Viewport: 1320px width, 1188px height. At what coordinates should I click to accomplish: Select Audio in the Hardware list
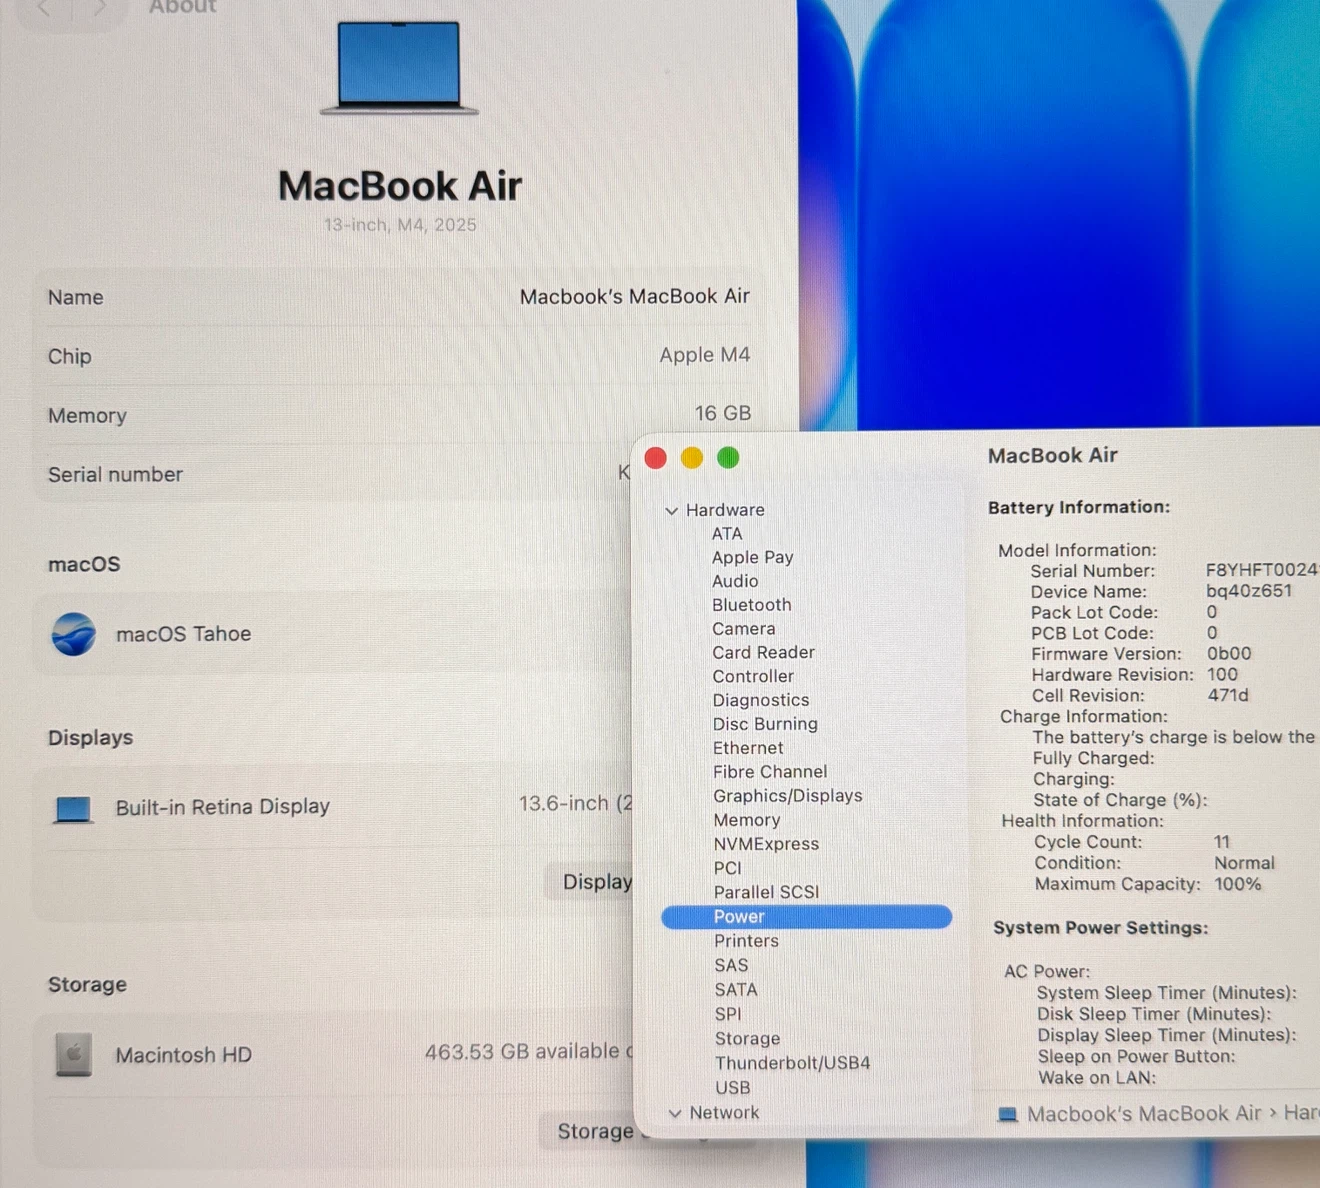[735, 581]
